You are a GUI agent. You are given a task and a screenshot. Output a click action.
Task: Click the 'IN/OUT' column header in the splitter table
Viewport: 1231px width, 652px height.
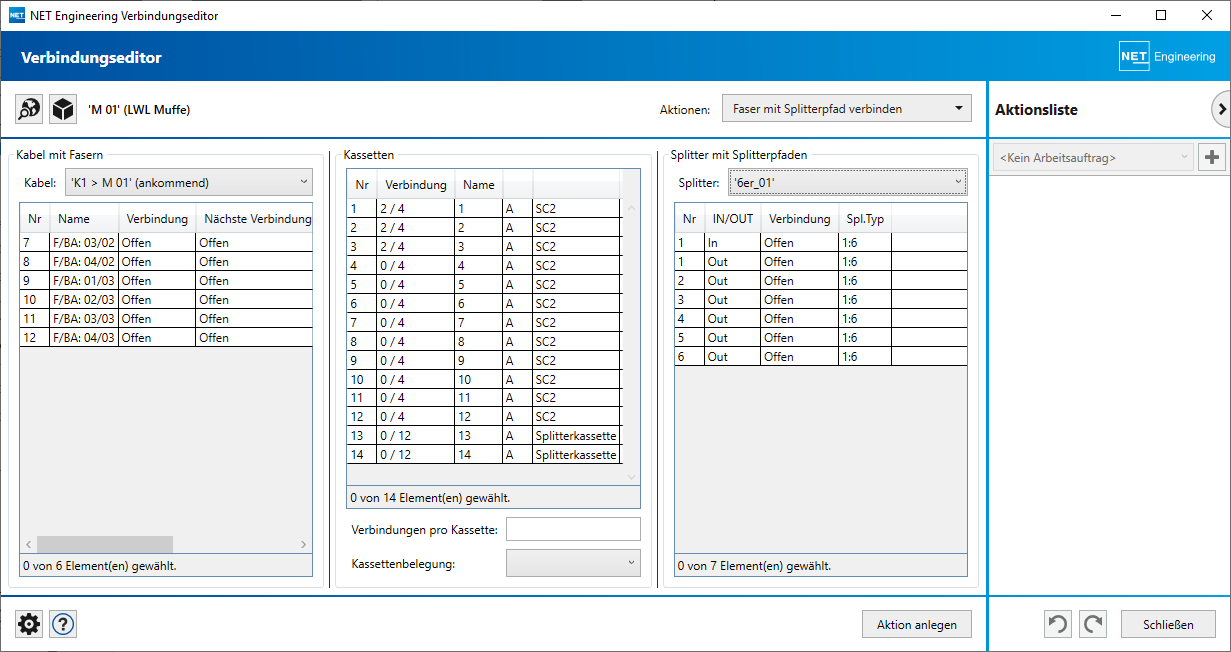click(x=733, y=219)
